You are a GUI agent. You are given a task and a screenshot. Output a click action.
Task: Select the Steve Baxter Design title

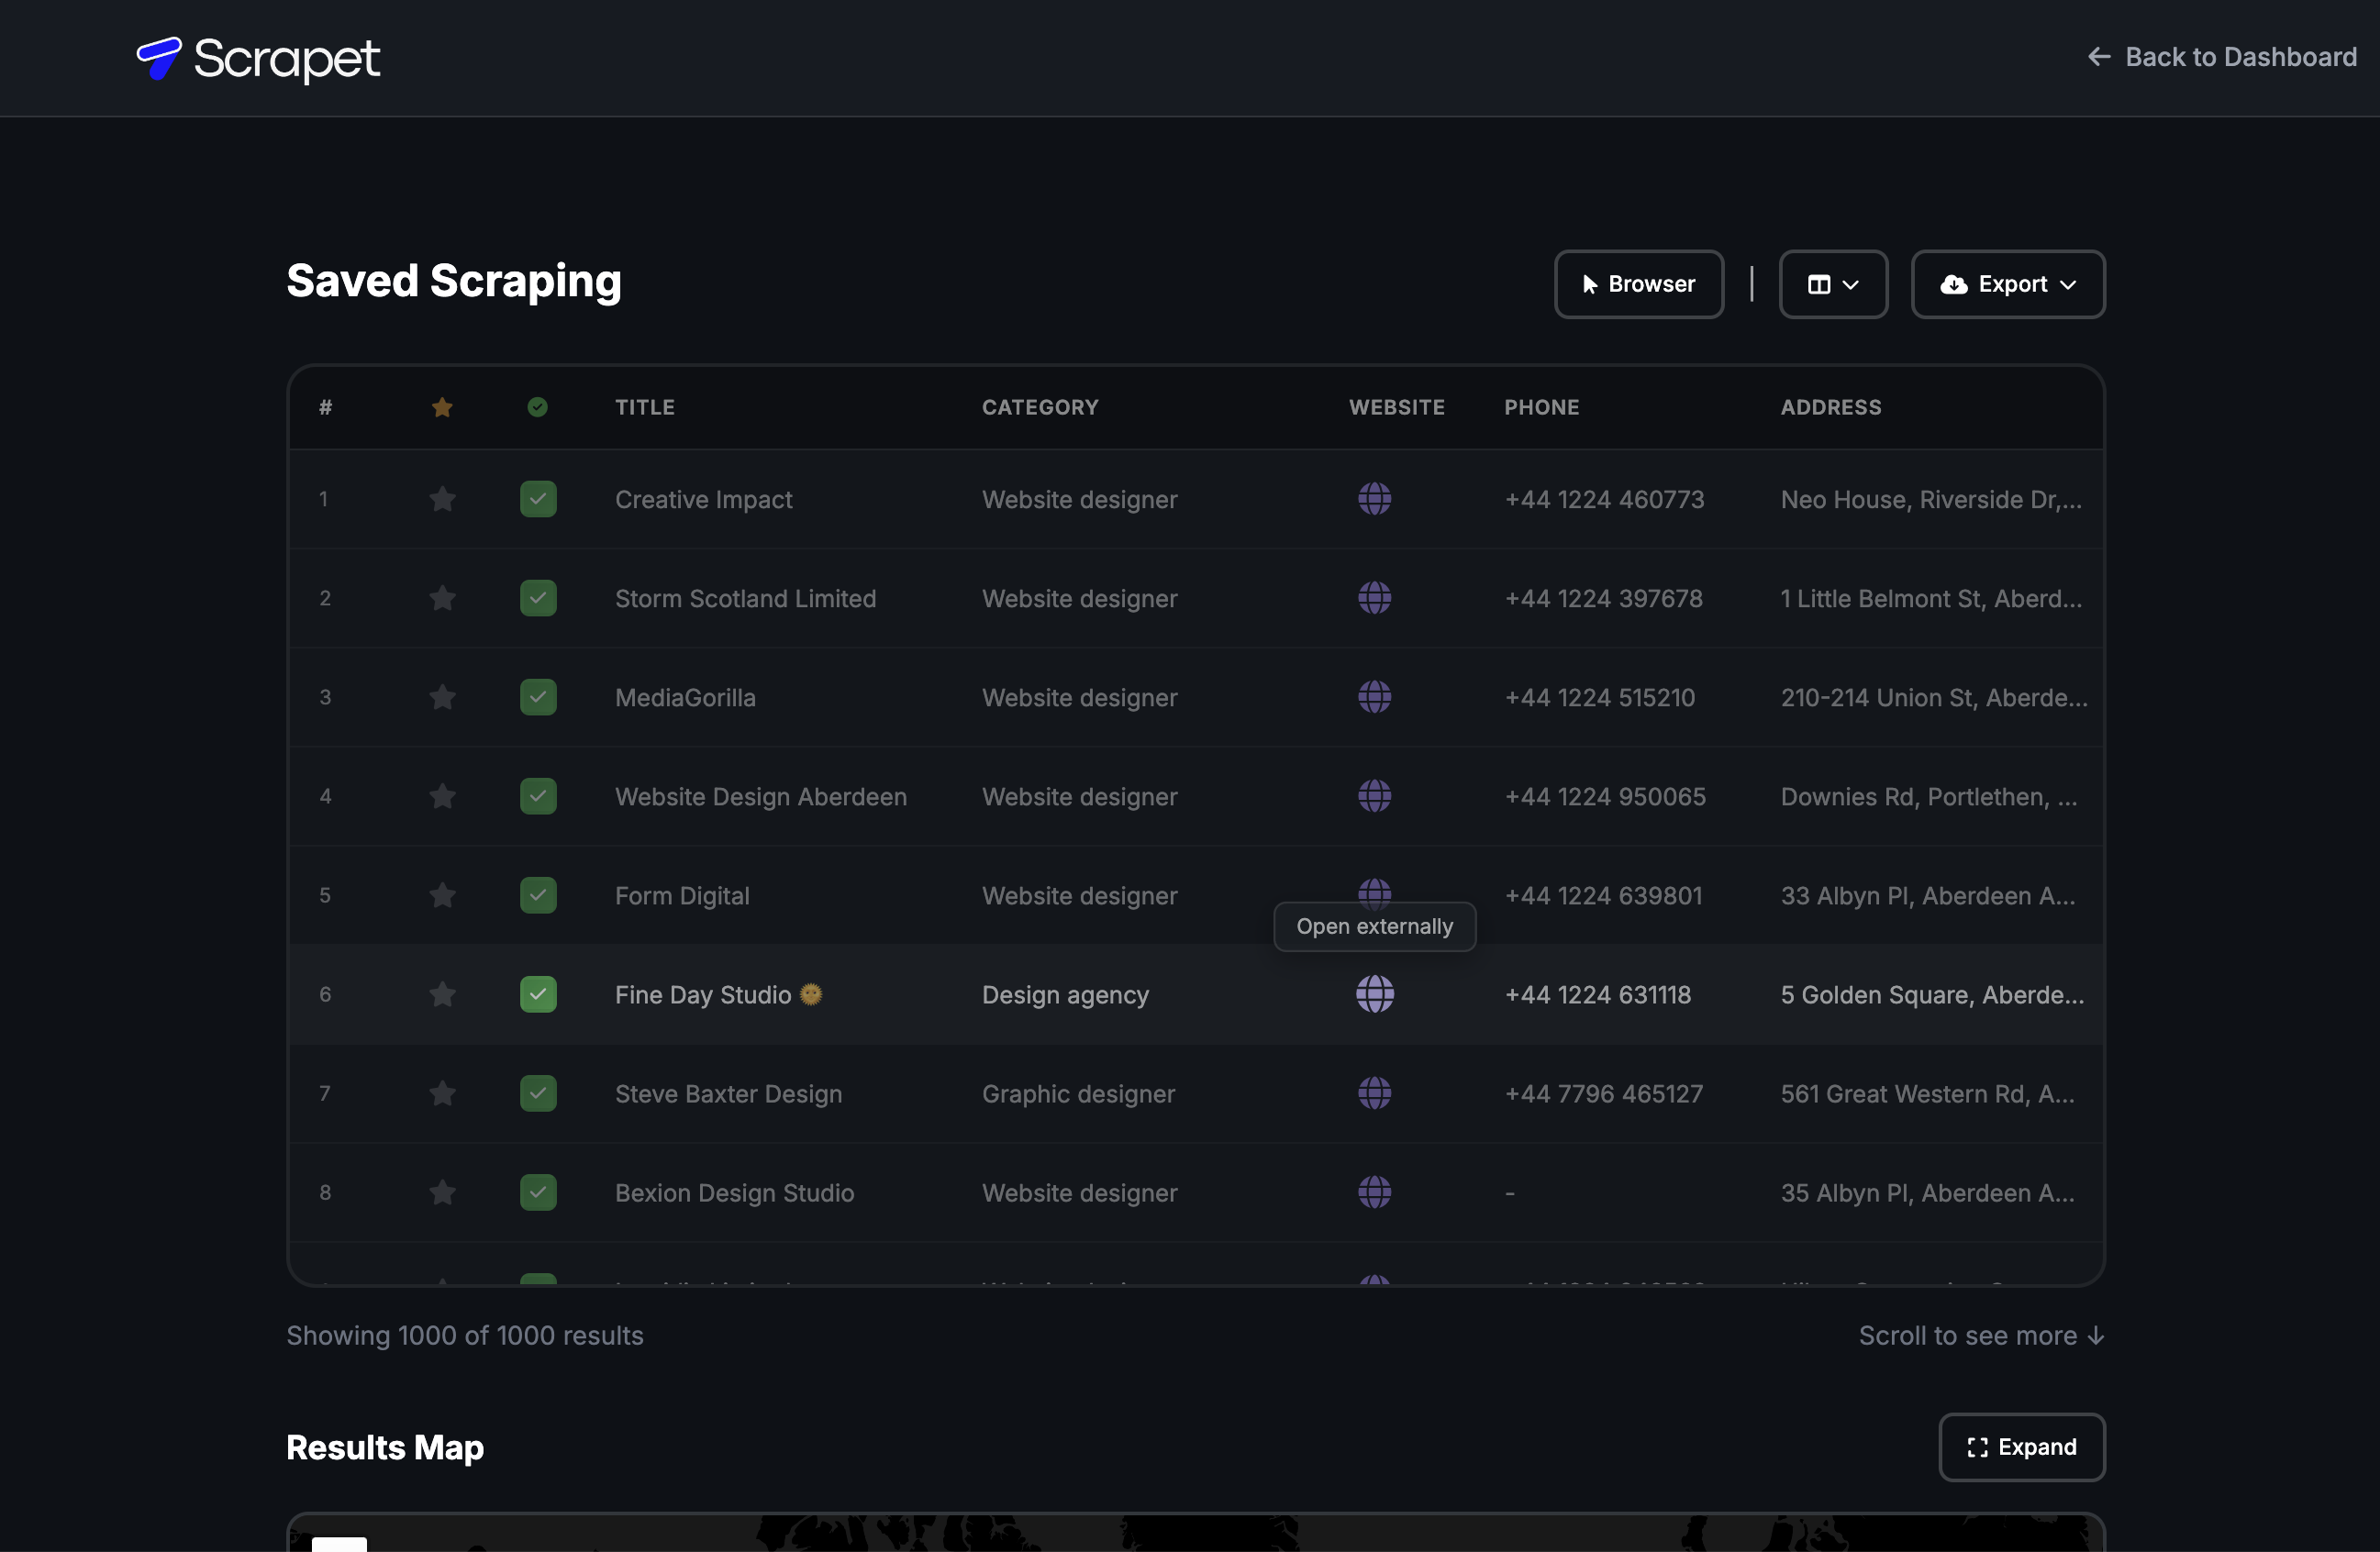(728, 1093)
